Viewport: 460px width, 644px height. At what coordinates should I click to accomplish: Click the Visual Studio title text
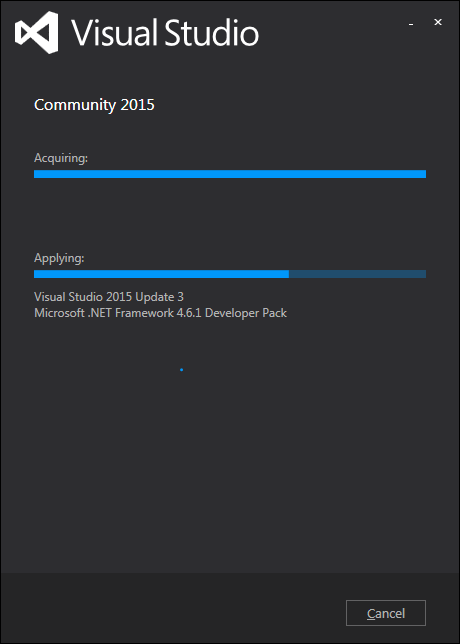point(165,33)
